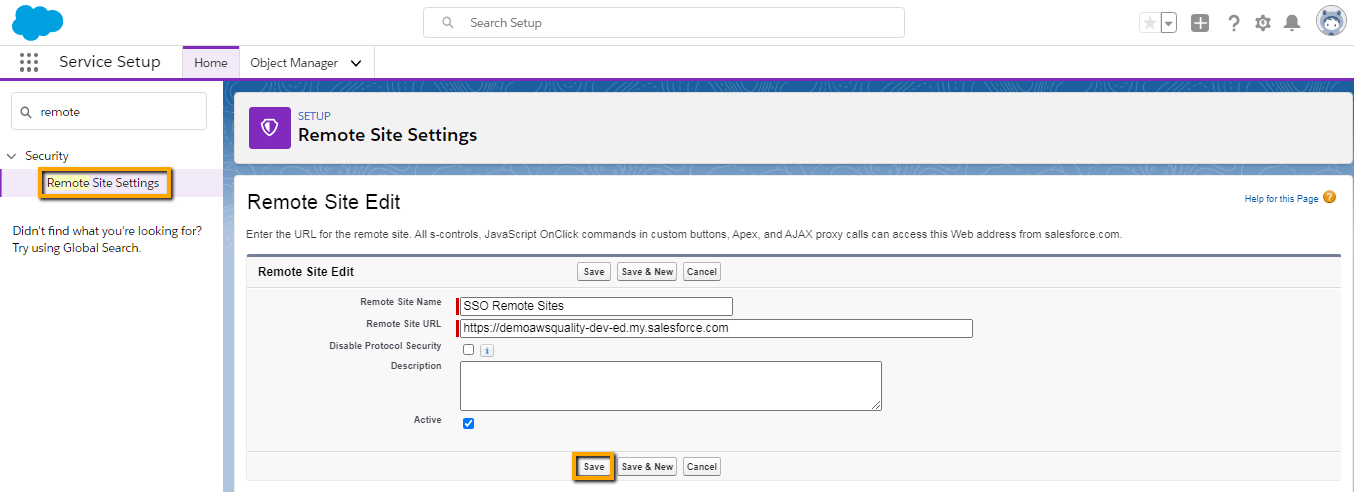
Task: Click the top Save & New button
Action: pyautogui.click(x=647, y=272)
